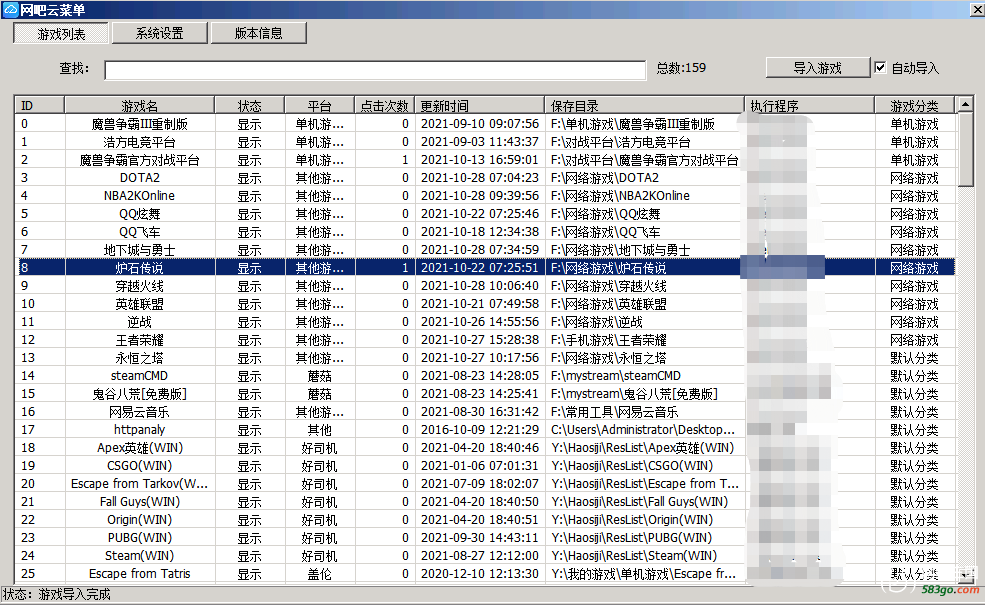
Task: Select the PUBG(WIN) game name cell
Action: point(139,538)
